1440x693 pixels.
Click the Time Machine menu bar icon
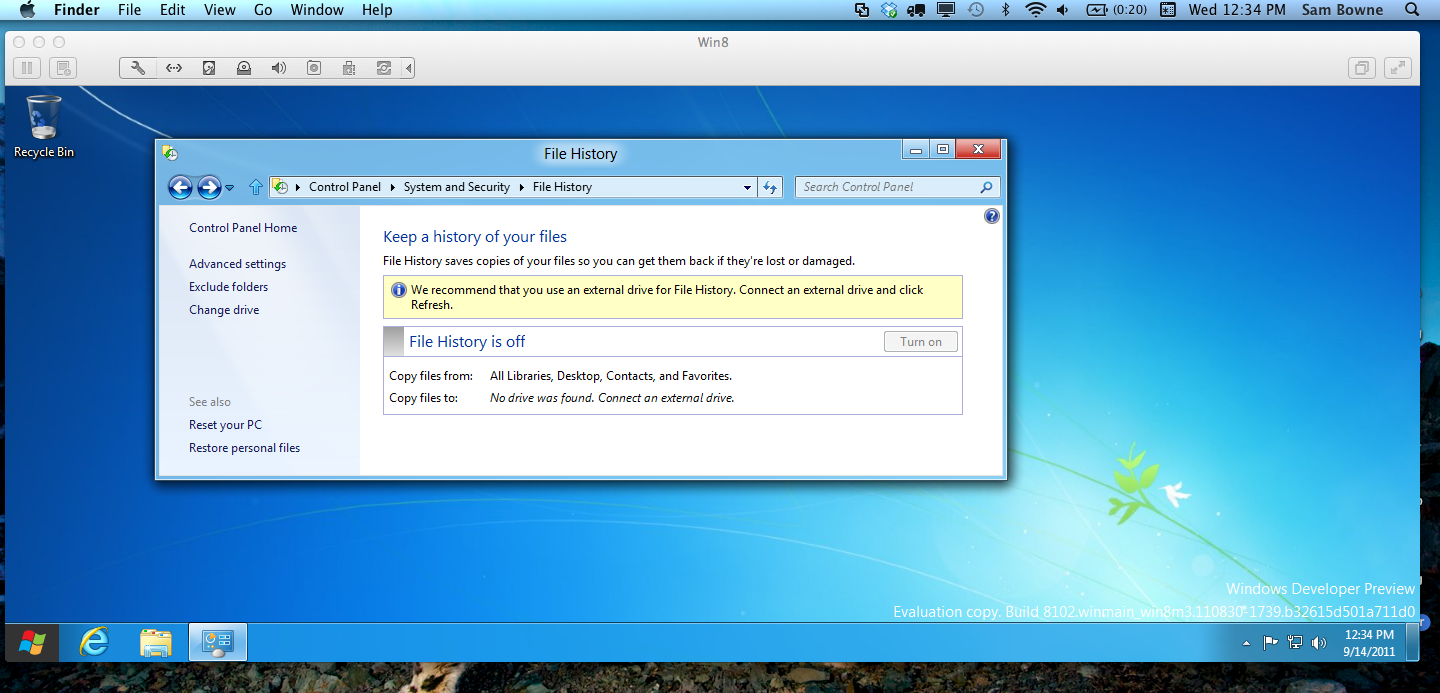point(975,10)
